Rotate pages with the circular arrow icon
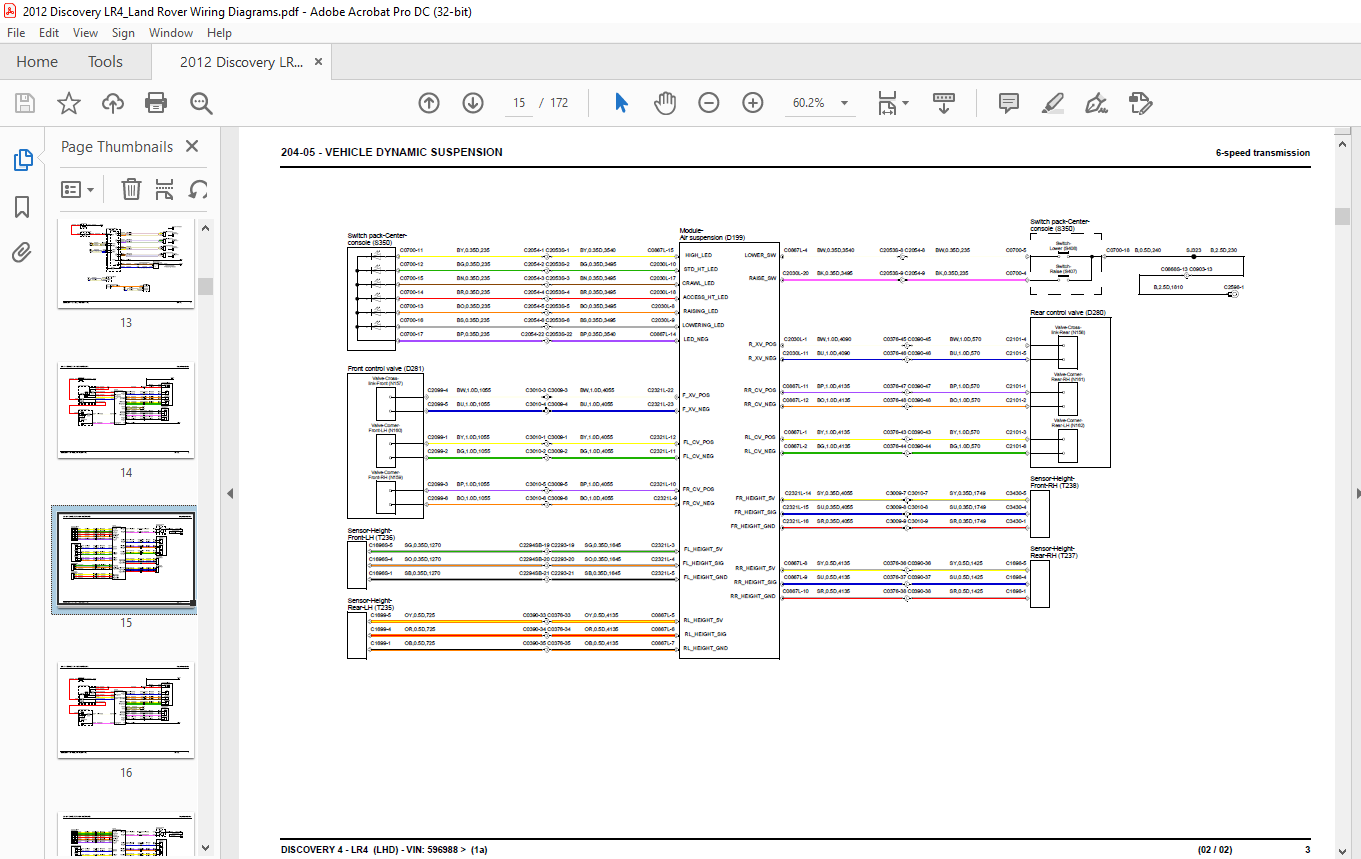1361x859 pixels. [x=198, y=189]
